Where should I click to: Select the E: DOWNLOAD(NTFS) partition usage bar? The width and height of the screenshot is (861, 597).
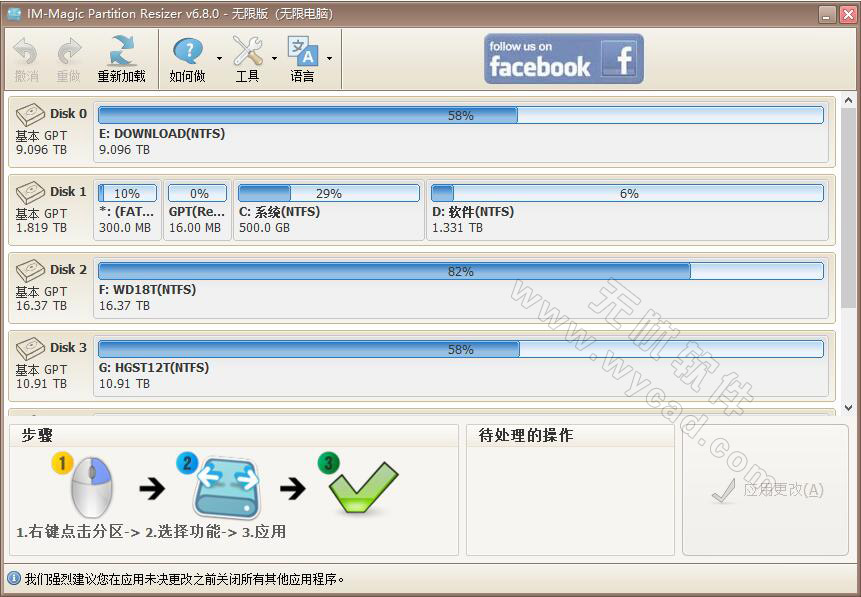(461, 115)
